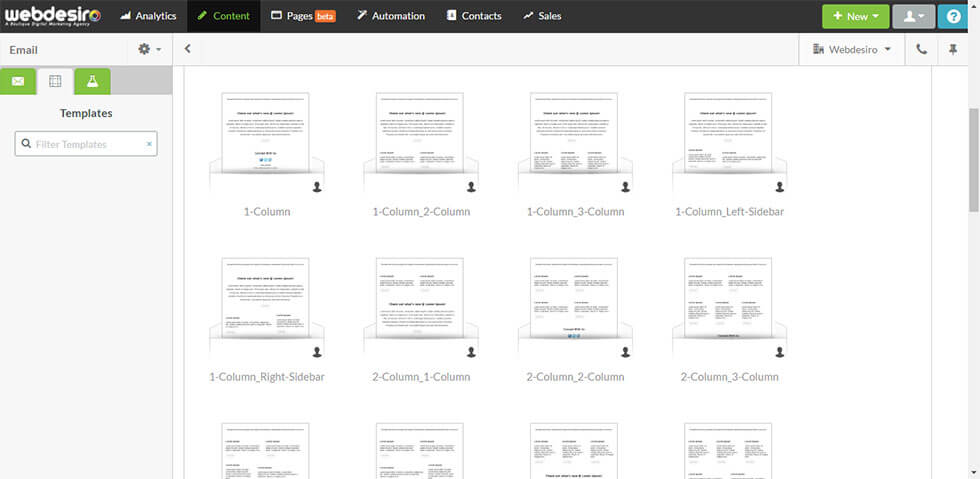Open the 1-Column_3-Column template thumbnail
This screenshot has height=479, width=980.
tap(575, 143)
